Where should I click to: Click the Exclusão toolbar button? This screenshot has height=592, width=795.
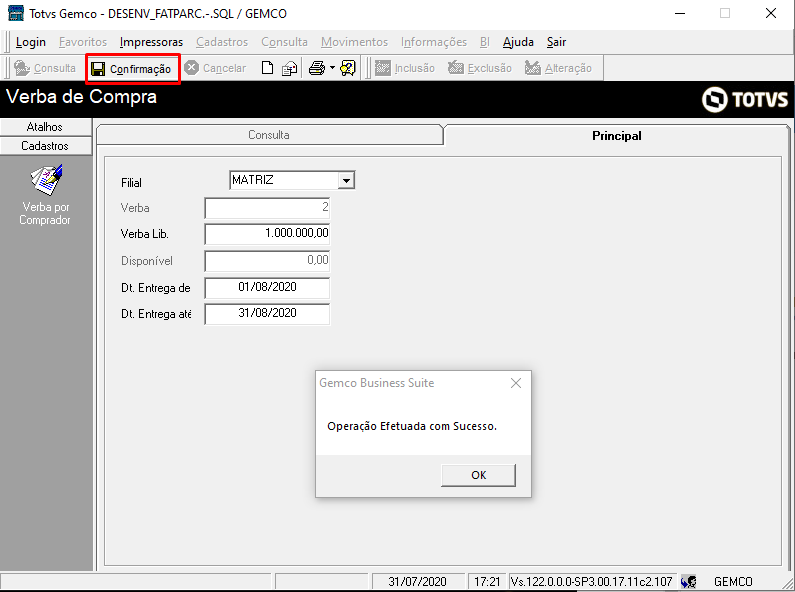(x=480, y=68)
